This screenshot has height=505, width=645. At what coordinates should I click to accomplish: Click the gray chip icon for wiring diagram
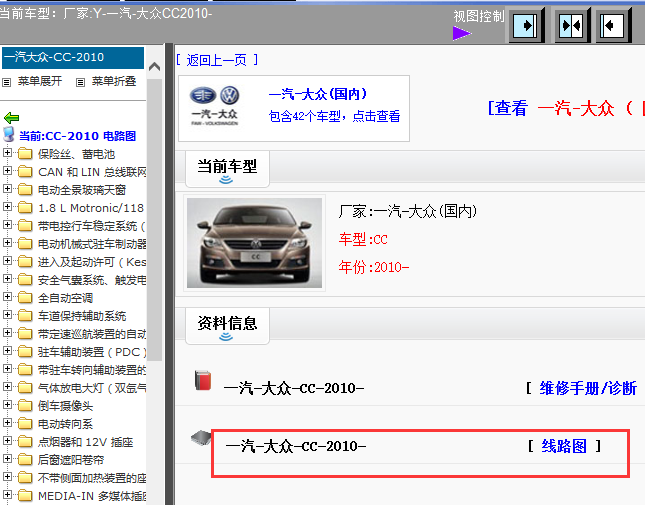(201, 437)
